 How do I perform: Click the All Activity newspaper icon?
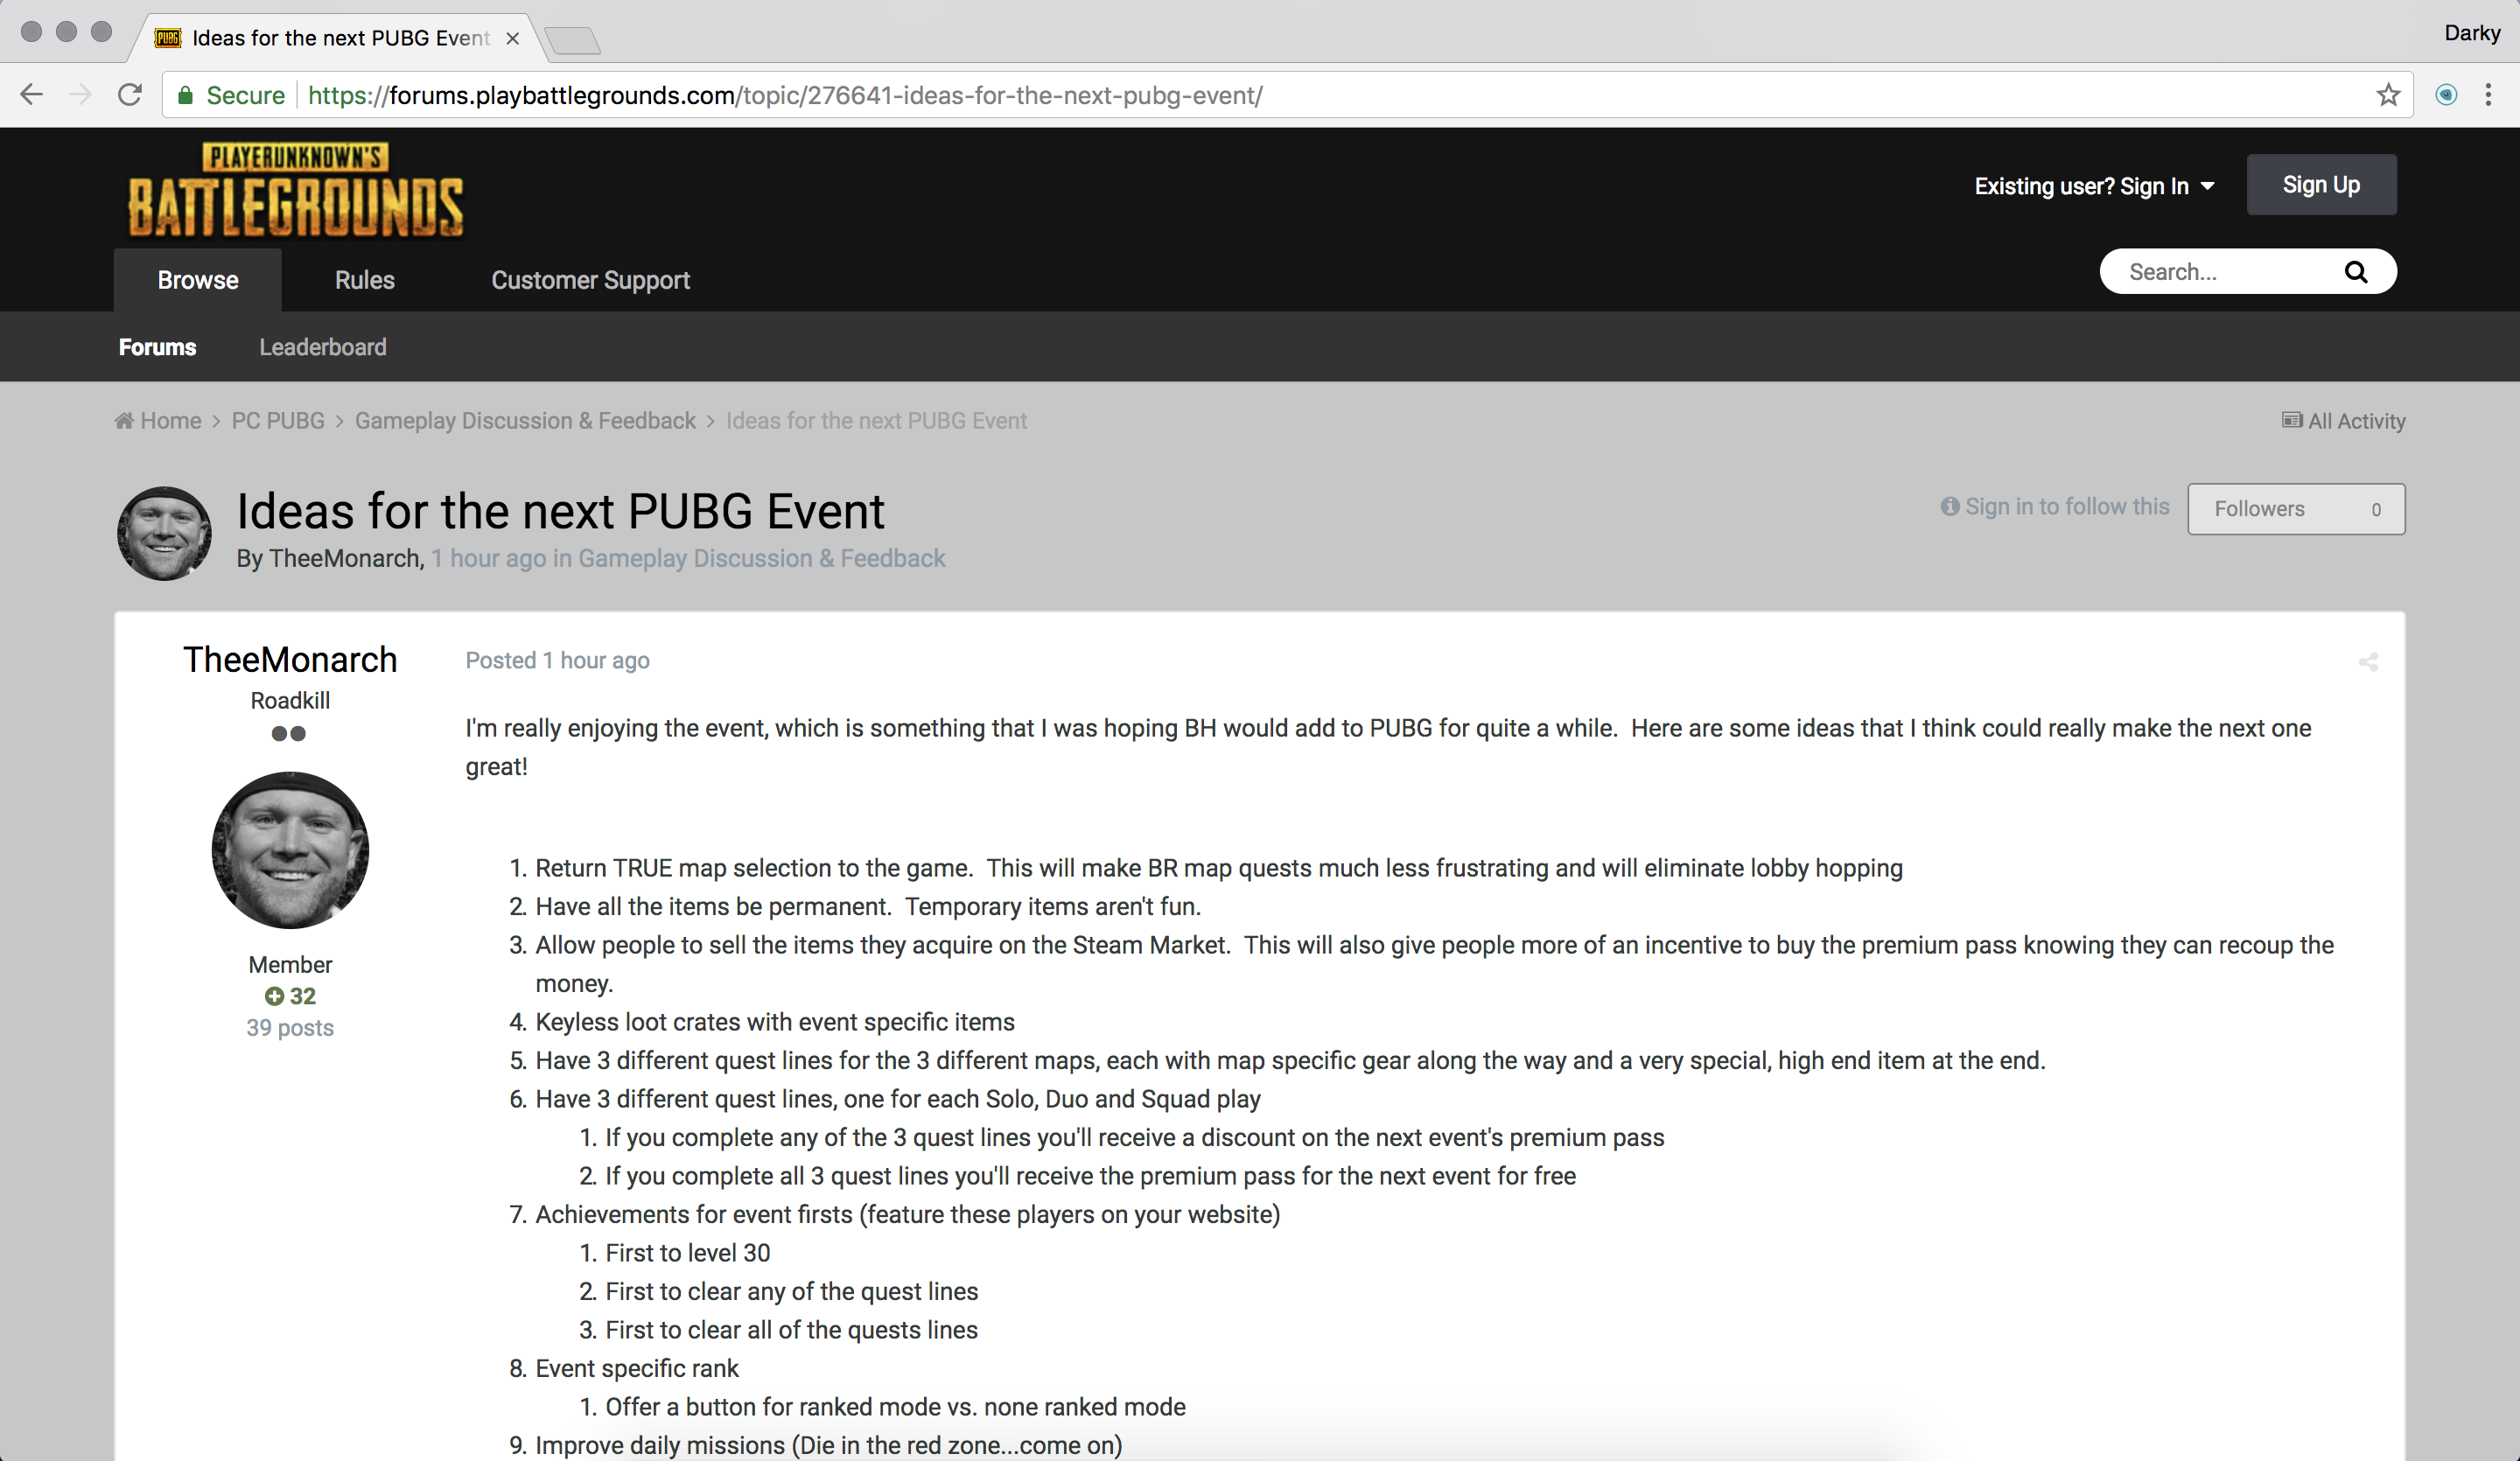[x=2292, y=420]
